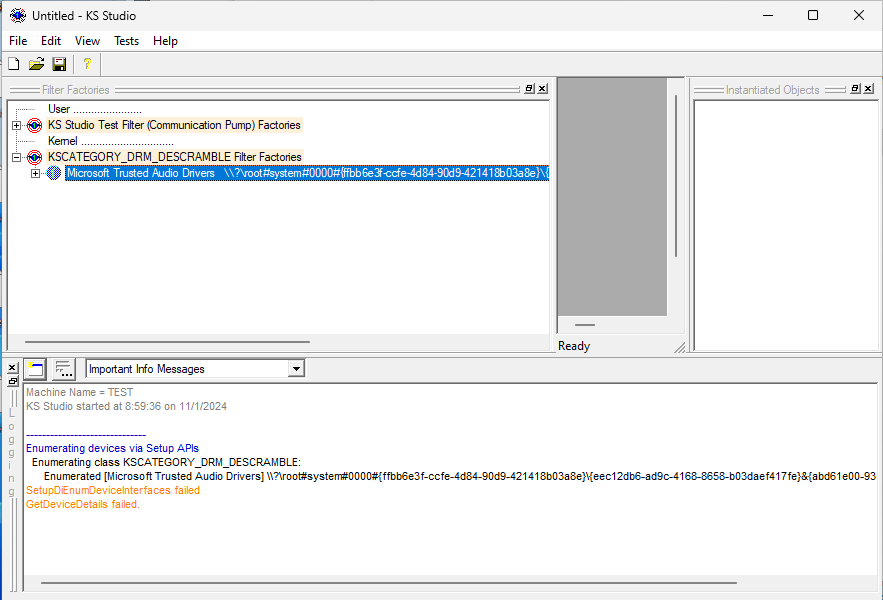The width and height of the screenshot is (883, 600).
Task: Select the Microsoft Trusted Audio Drivers row
Action: point(307,173)
